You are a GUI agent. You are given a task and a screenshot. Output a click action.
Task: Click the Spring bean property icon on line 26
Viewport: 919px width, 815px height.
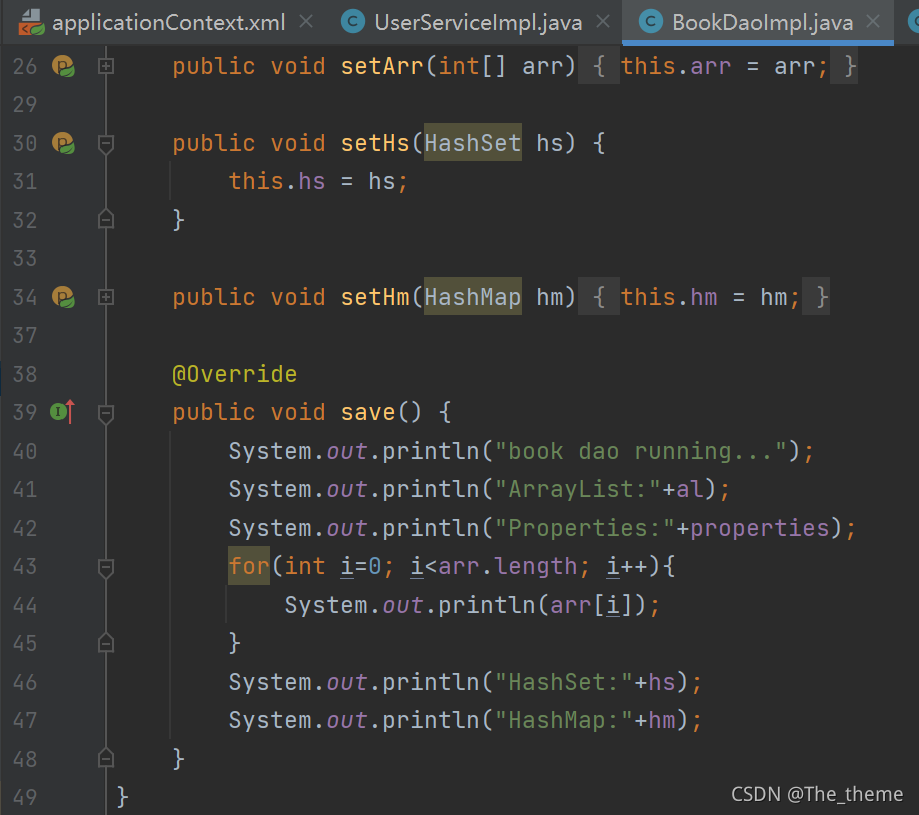[x=63, y=66]
